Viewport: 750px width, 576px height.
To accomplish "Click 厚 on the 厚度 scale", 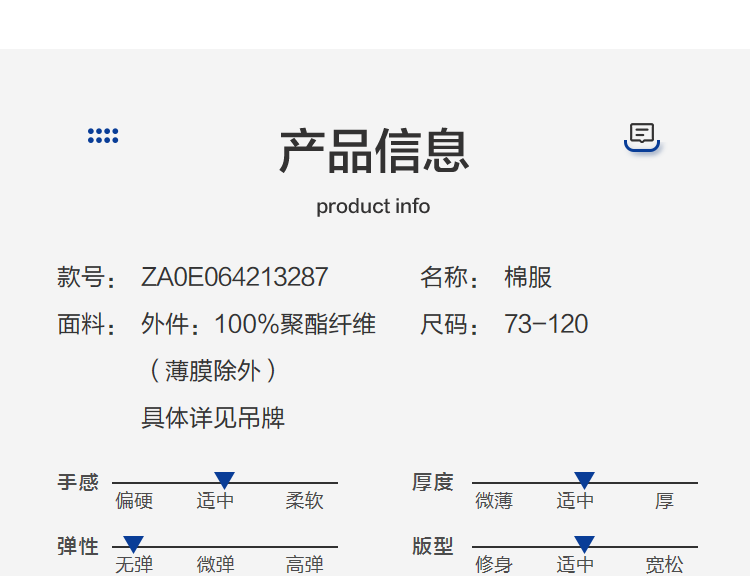I will click(x=664, y=501).
